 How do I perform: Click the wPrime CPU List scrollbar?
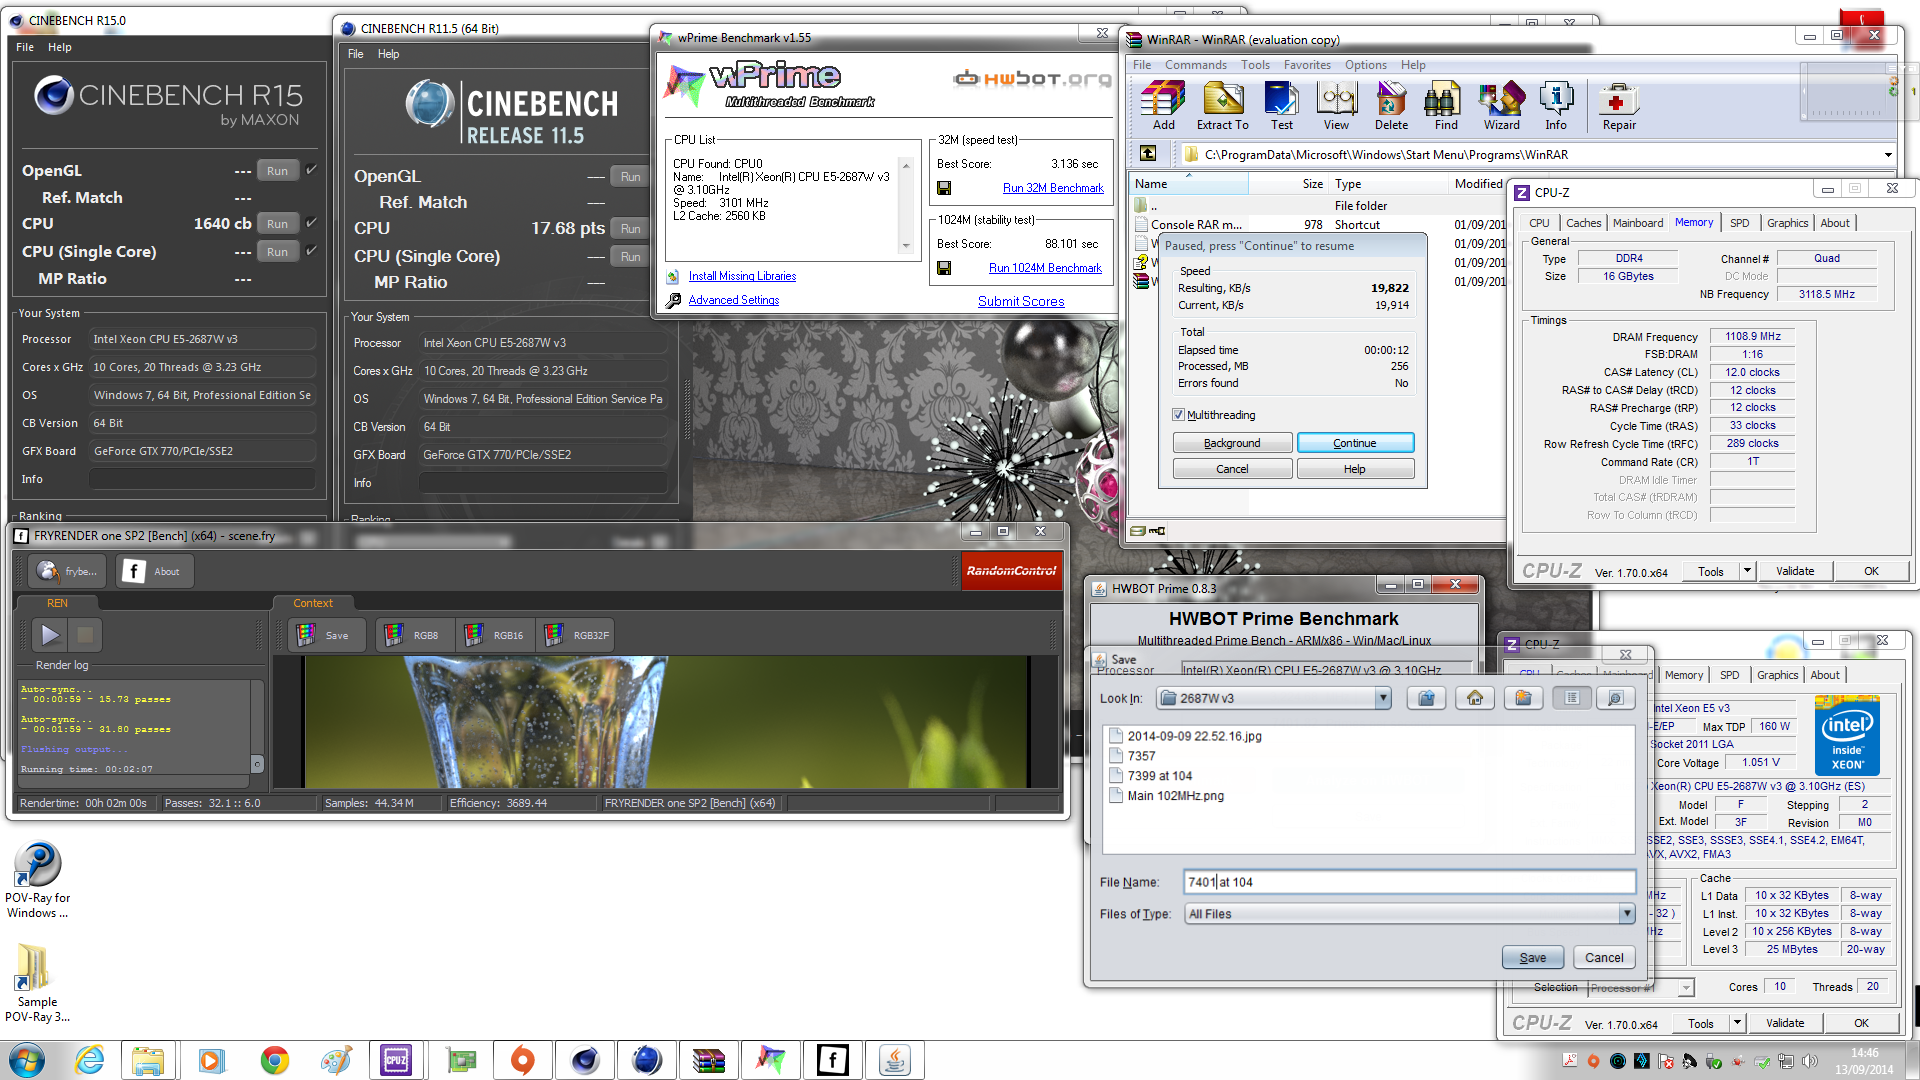coord(906,205)
